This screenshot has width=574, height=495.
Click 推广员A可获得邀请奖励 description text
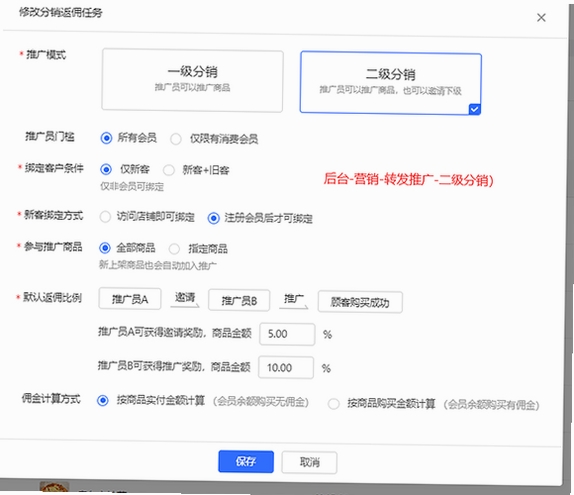point(175,332)
